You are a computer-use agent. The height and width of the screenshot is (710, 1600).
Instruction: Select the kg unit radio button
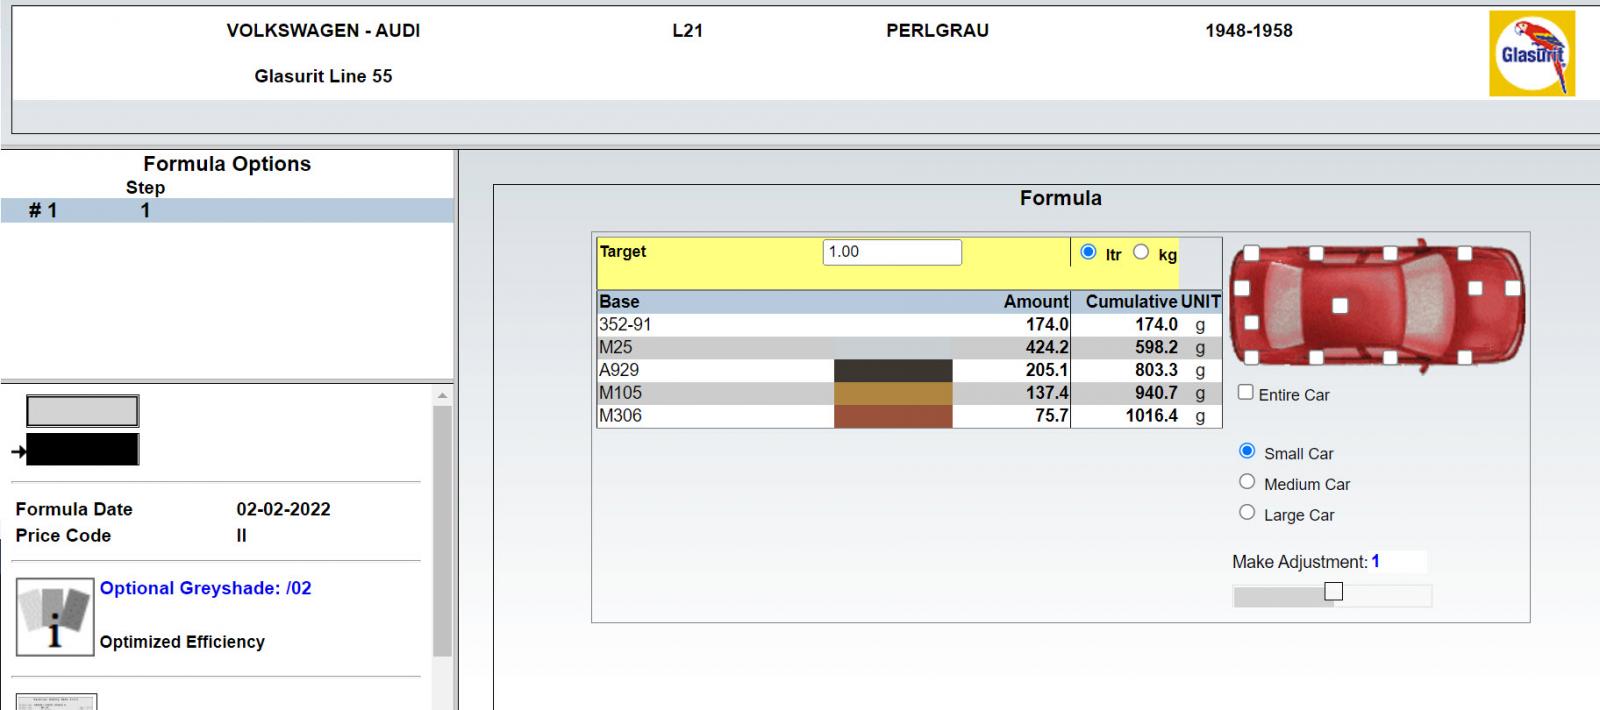point(1141,252)
